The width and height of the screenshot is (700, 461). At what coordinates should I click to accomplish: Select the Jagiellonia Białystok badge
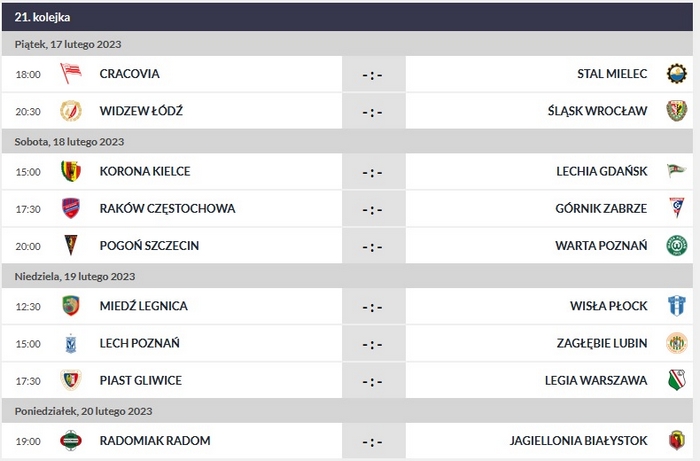[x=677, y=441]
